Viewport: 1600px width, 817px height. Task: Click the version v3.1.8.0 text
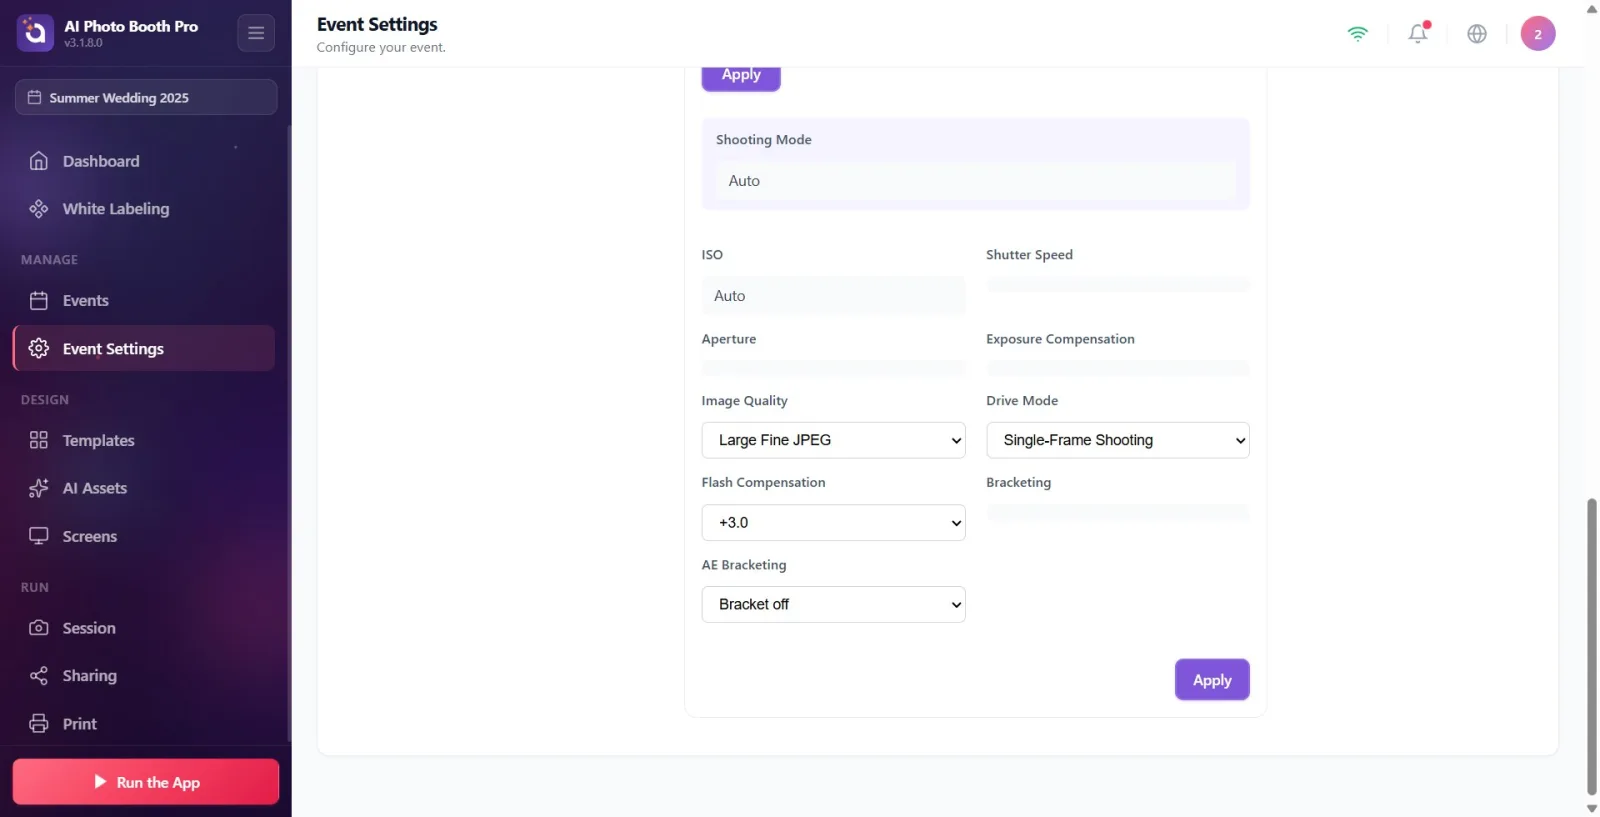click(84, 43)
